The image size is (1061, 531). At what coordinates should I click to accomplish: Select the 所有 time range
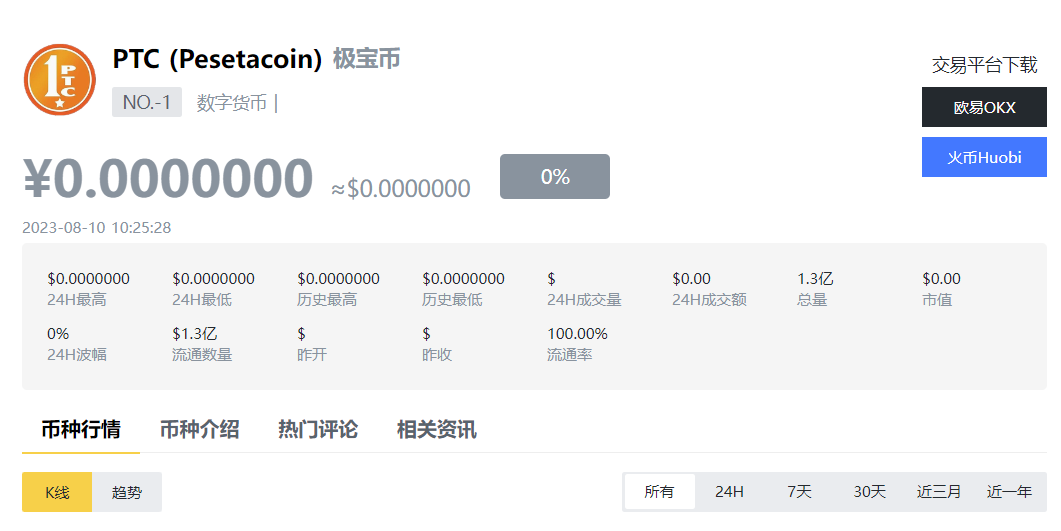[659, 492]
